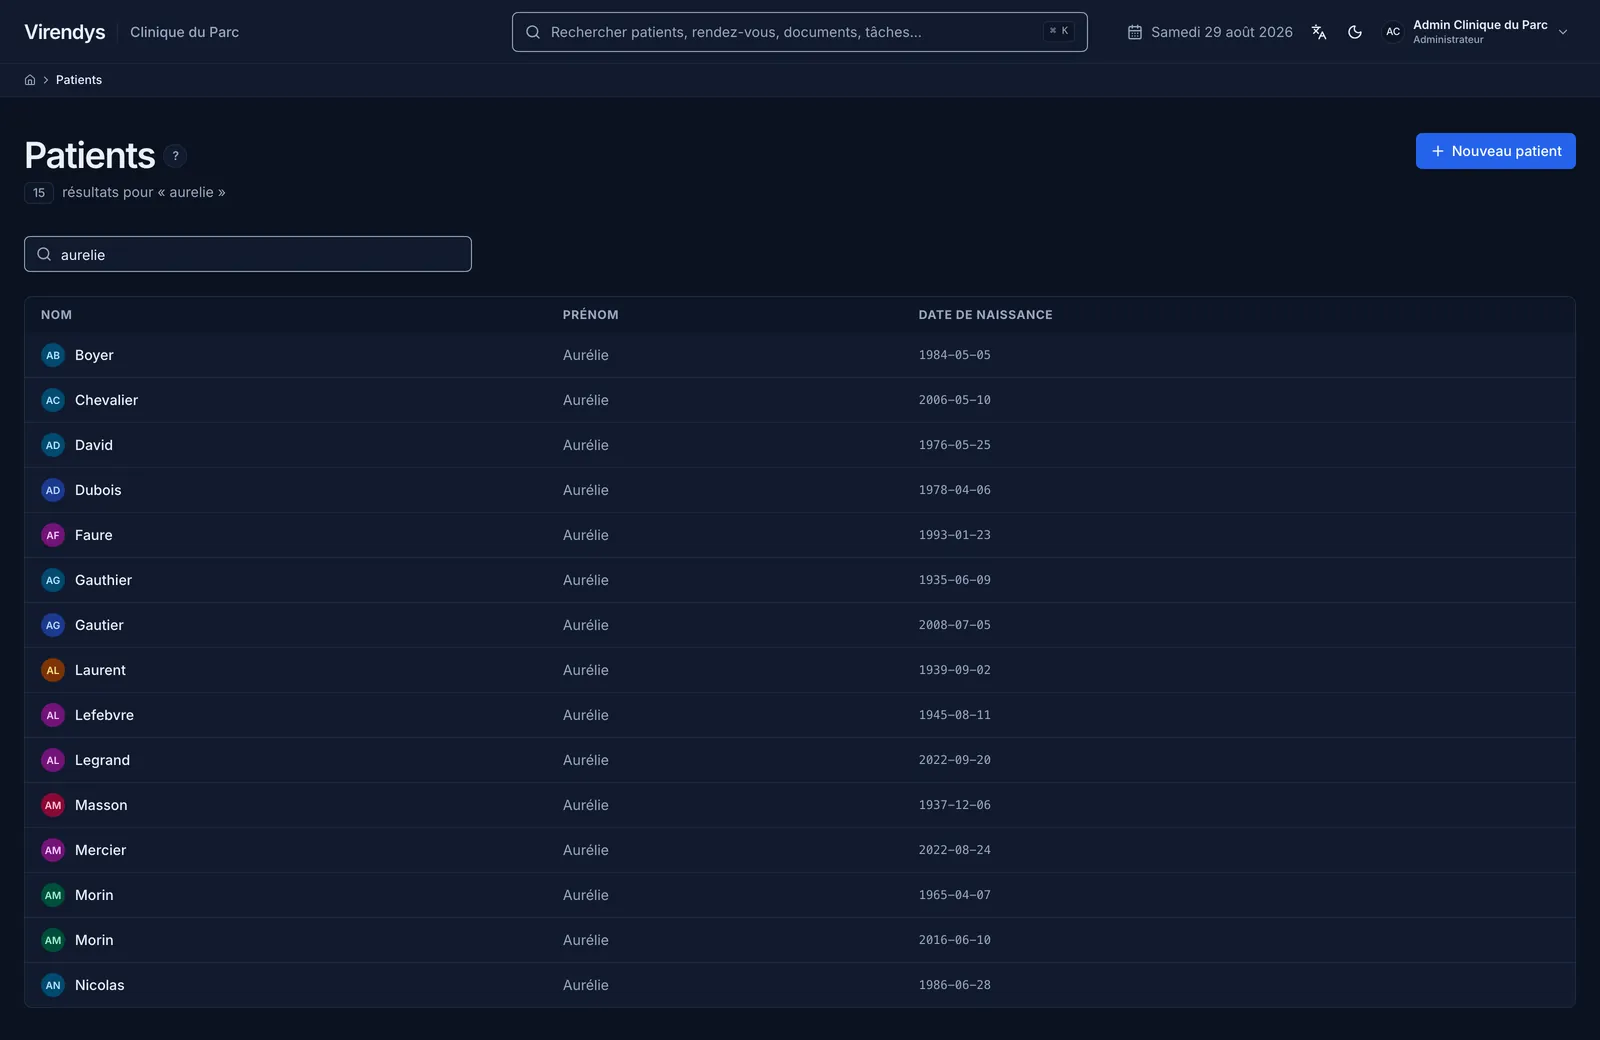Click the AC admin avatar
The width and height of the screenshot is (1600, 1040).
(x=1393, y=32)
